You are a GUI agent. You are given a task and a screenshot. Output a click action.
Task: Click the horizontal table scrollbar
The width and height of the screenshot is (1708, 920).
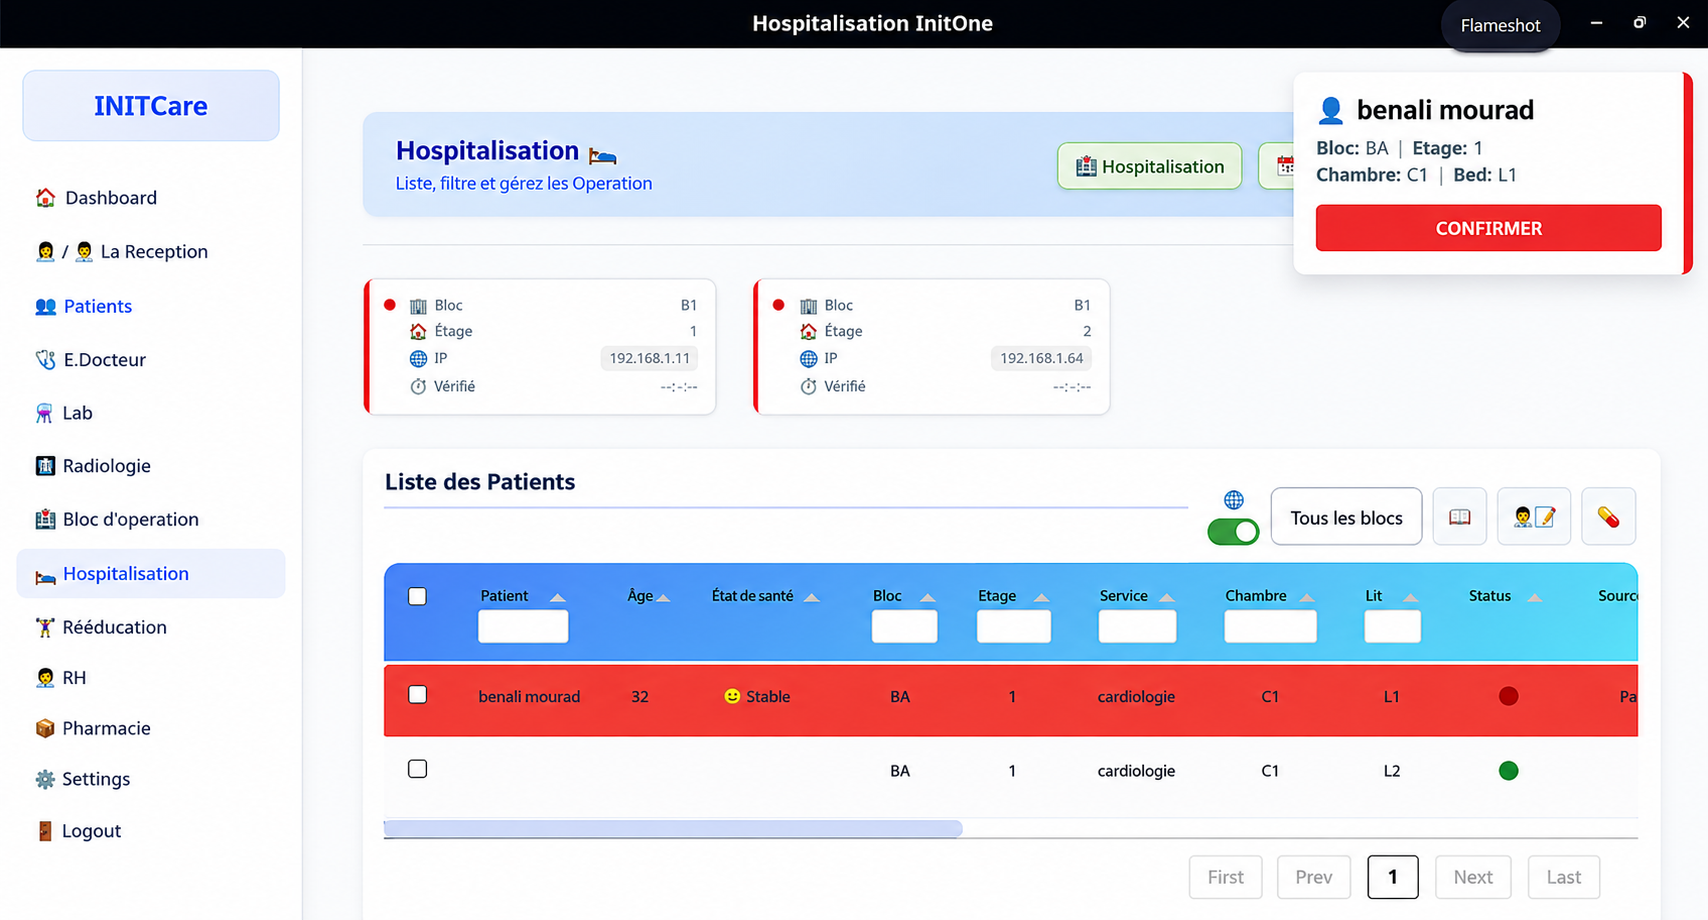673,828
